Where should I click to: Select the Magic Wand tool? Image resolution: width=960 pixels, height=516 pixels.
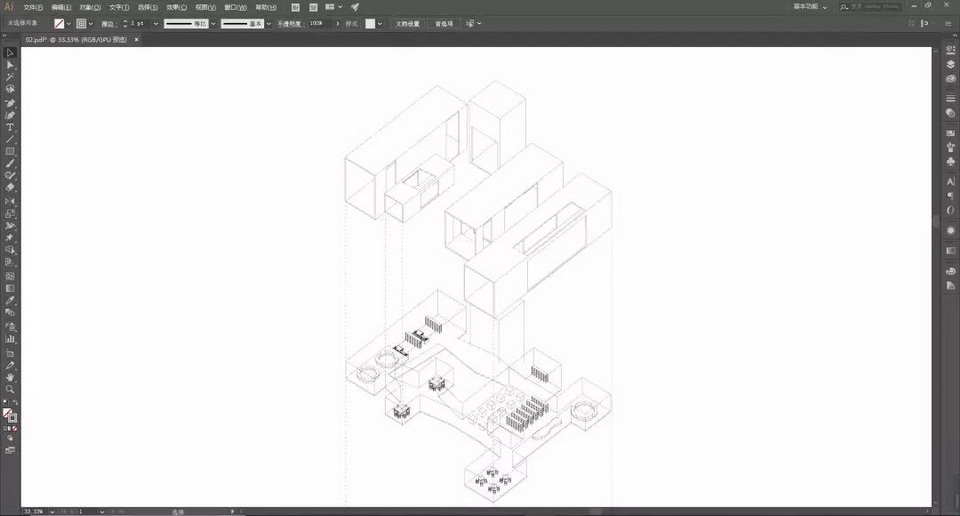pos(10,77)
